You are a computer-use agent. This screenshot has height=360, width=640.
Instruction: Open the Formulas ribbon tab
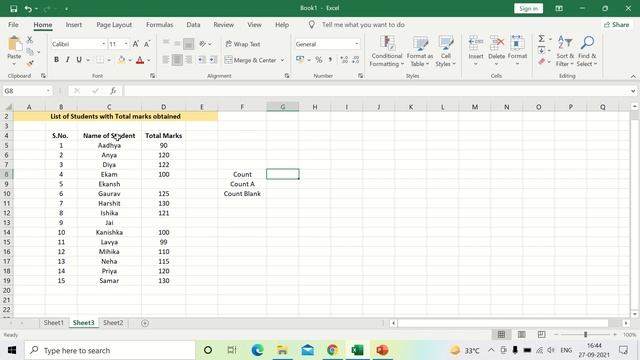point(160,25)
